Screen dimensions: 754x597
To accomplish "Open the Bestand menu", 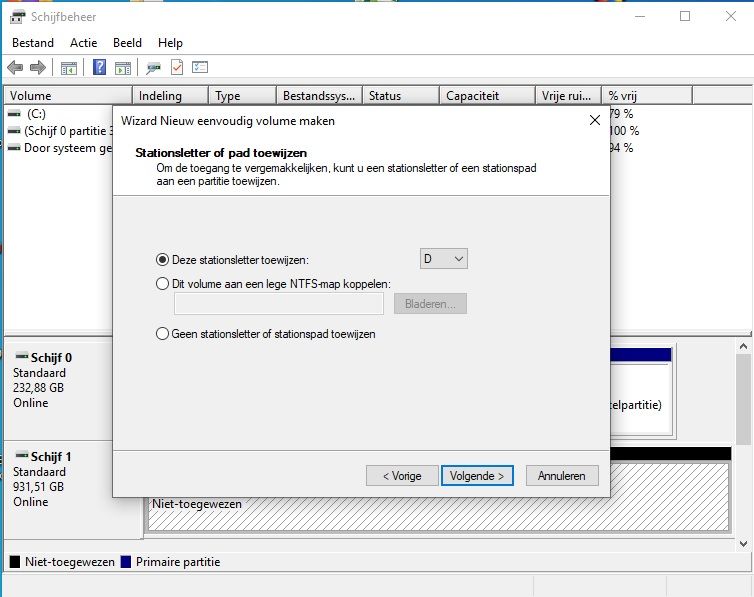I will [x=33, y=43].
